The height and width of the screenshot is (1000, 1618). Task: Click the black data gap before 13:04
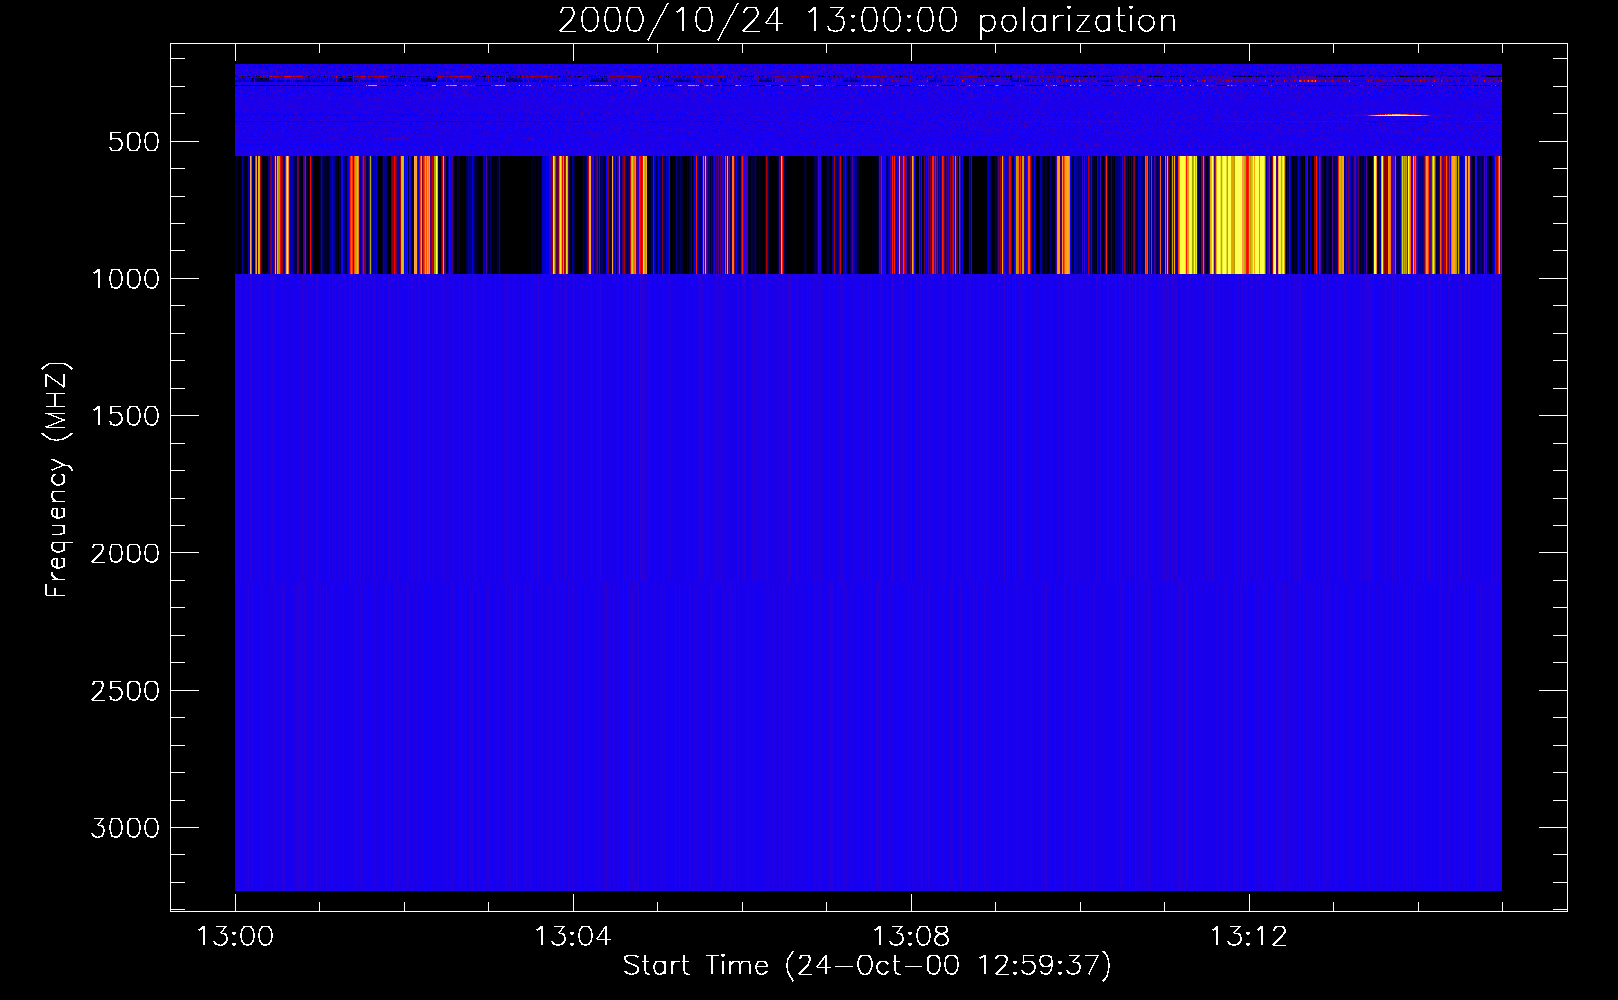tap(520, 215)
